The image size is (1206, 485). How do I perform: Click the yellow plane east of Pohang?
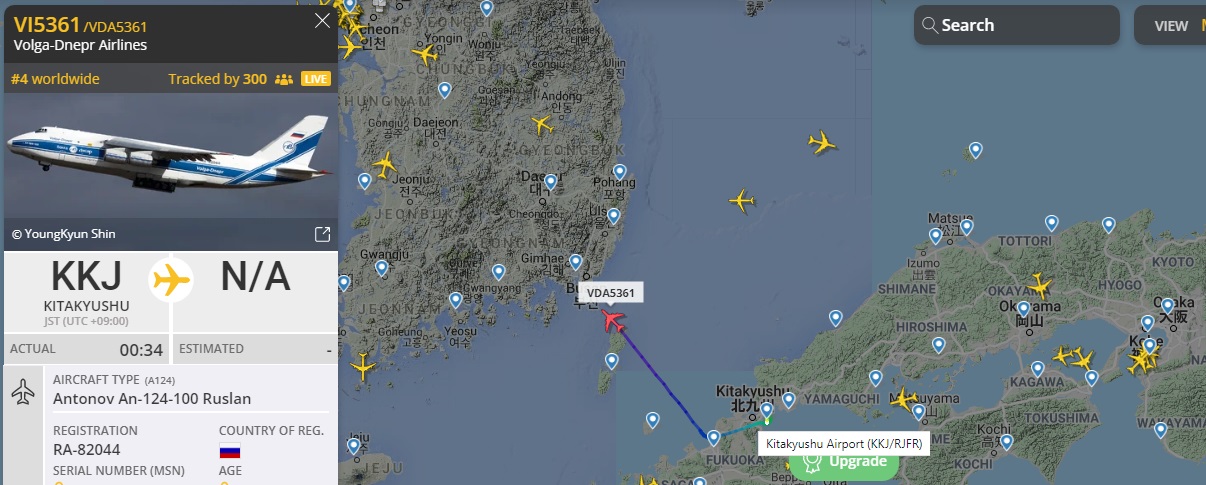pyautogui.click(x=742, y=201)
